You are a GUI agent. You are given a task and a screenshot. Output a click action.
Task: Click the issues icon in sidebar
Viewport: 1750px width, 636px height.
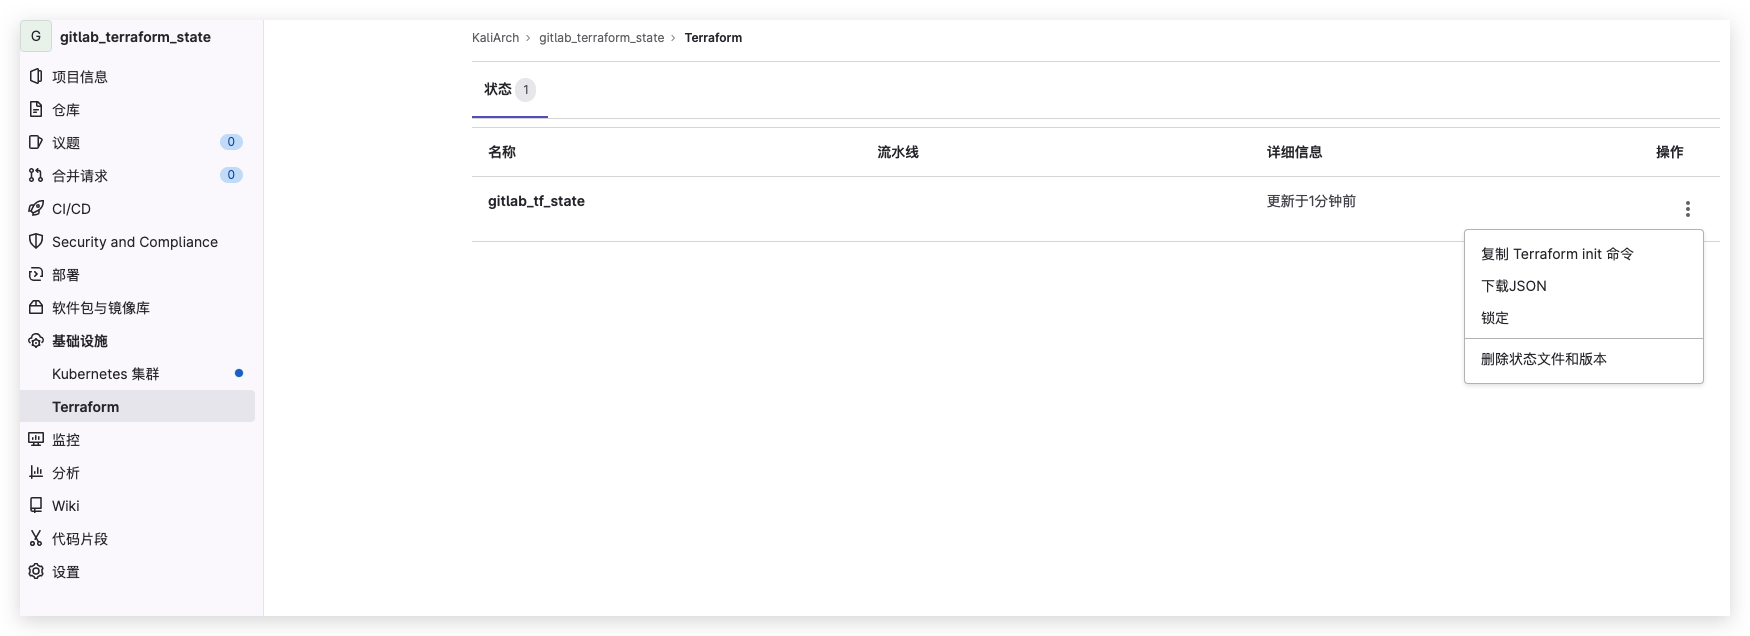[x=36, y=142]
